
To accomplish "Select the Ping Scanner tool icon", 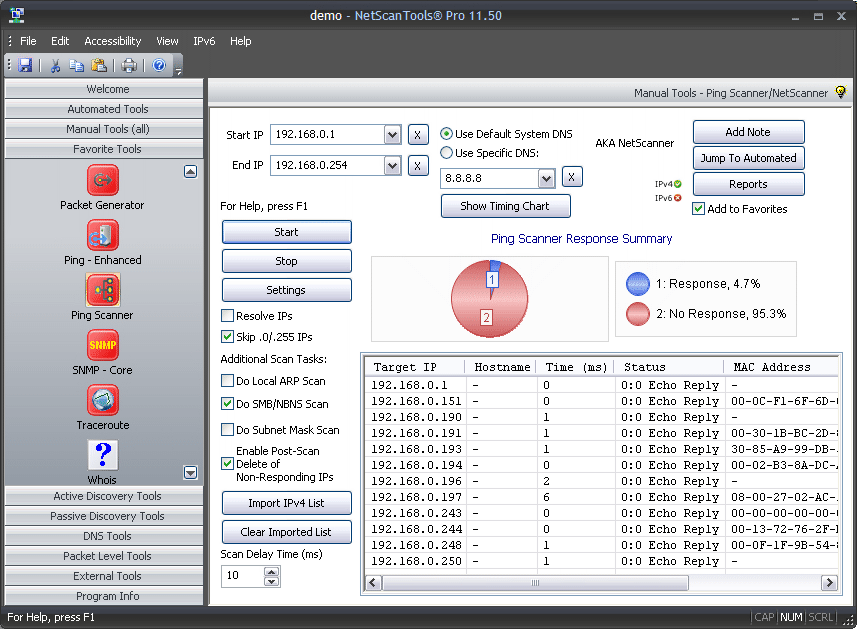I will click(103, 290).
